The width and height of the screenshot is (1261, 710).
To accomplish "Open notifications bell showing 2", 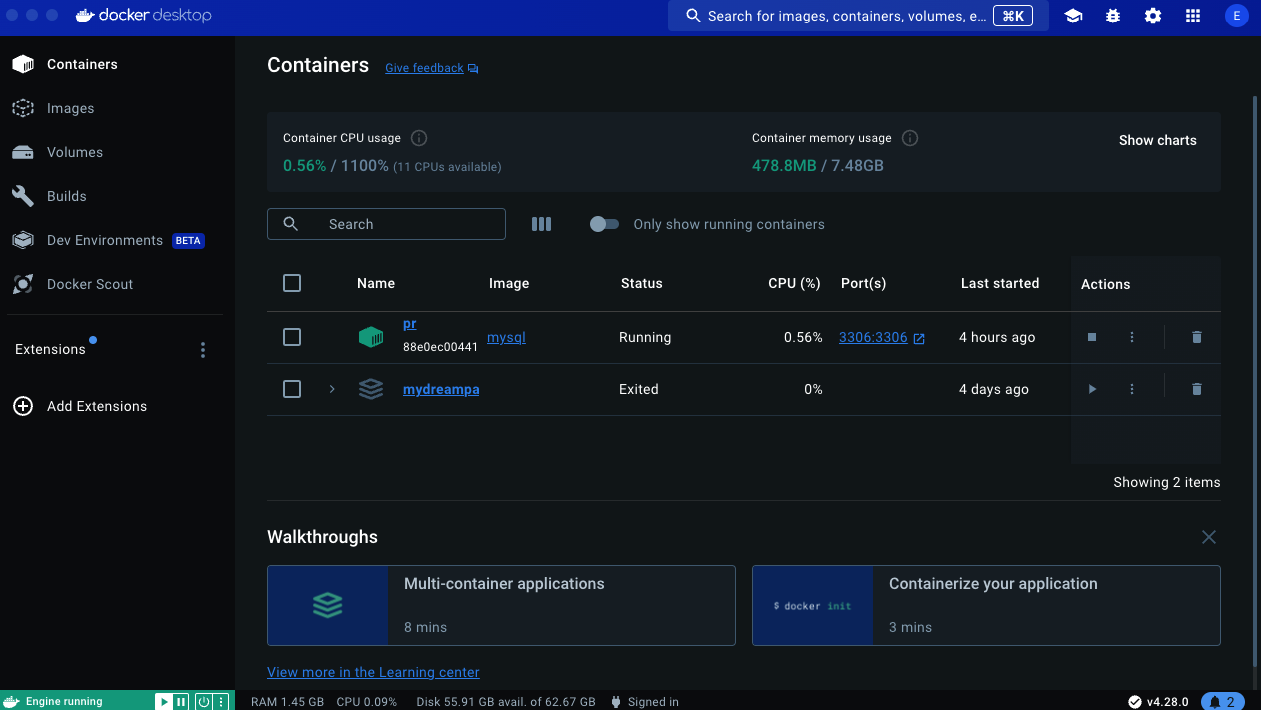I will 1222,702.
